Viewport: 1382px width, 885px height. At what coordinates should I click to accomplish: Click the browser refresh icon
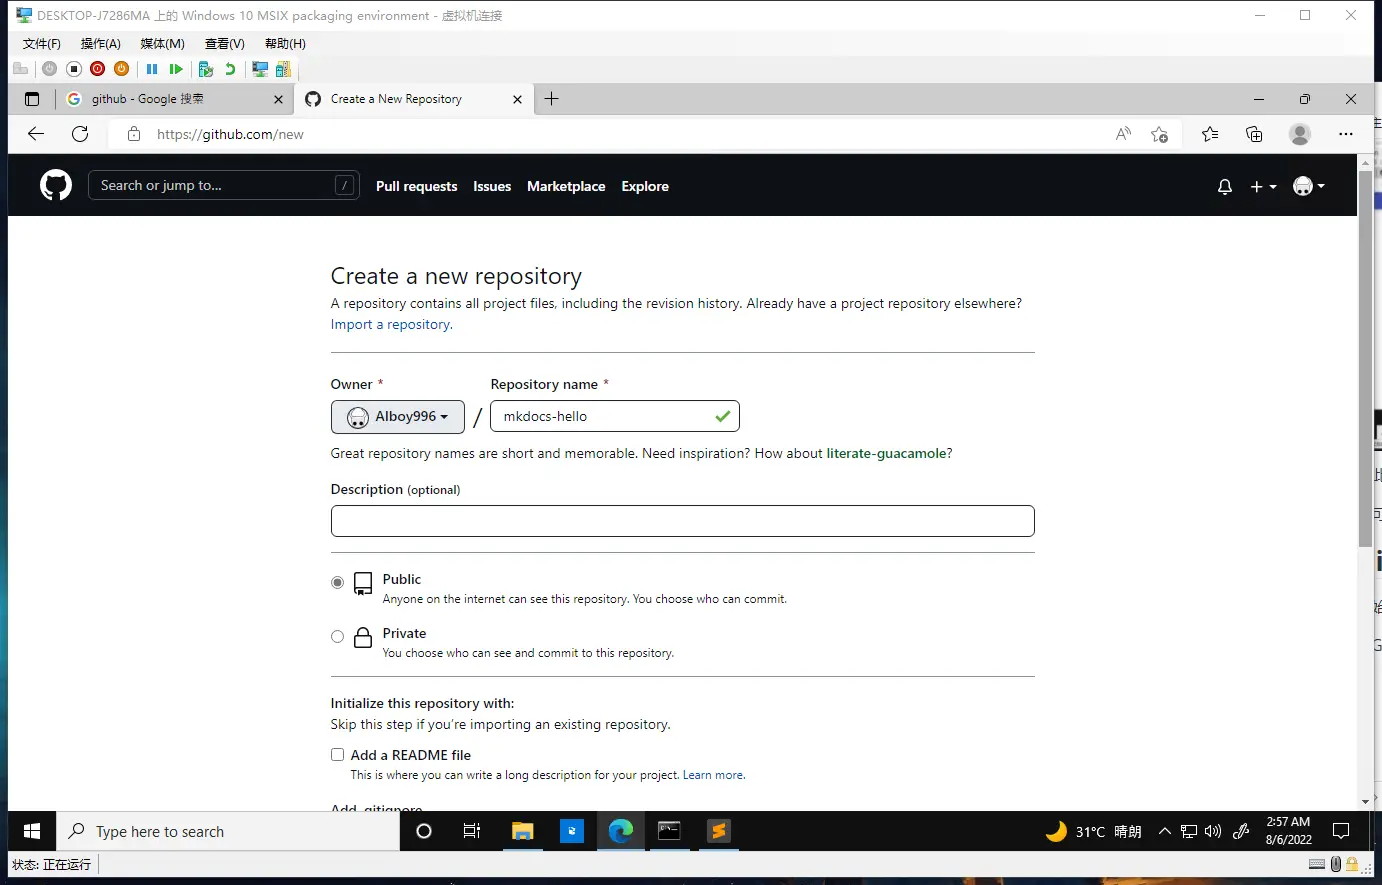[80, 134]
